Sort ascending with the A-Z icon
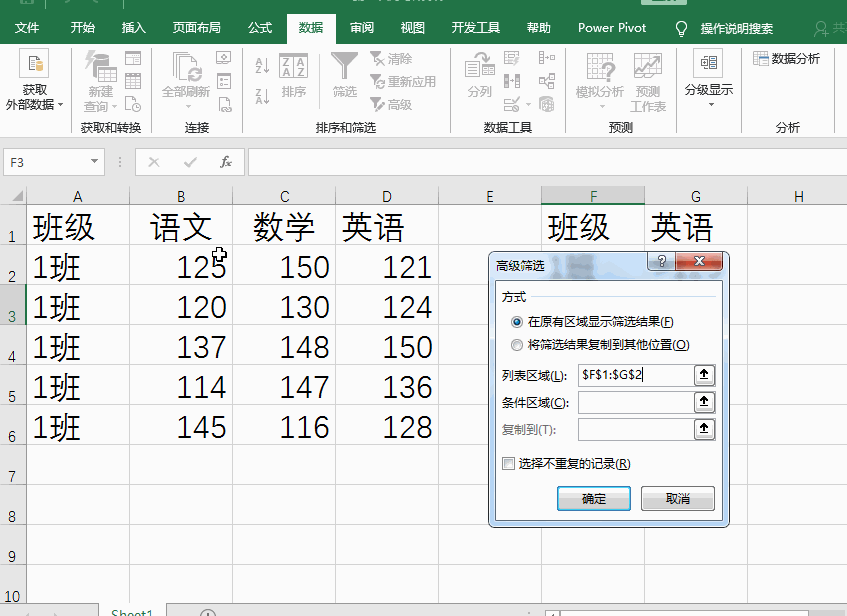The height and width of the screenshot is (616, 847). (x=262, y=66)
